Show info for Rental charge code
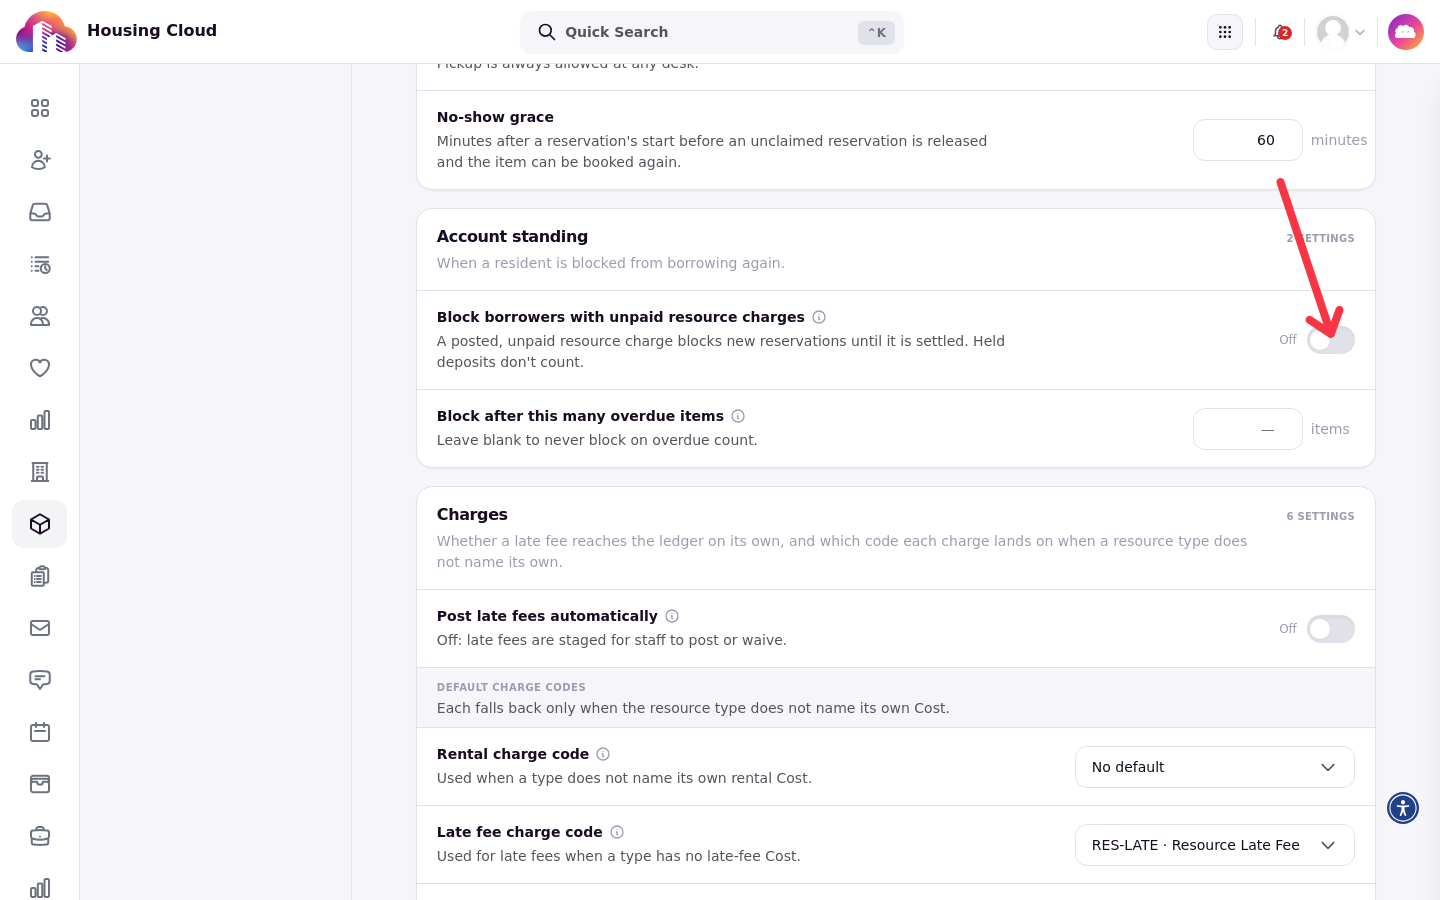Screen dimensions: 1440x900 pos(603,754)
